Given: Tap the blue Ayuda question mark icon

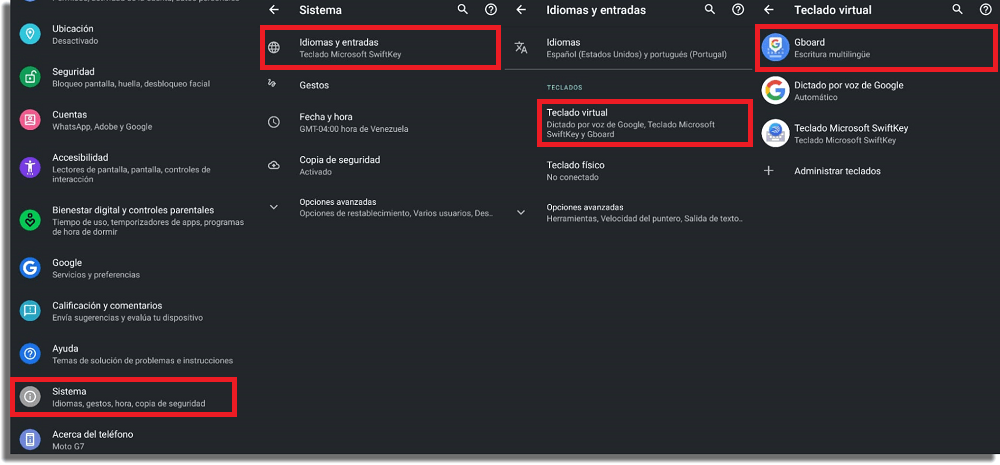Looking at the screenshot, I should click(x=30, y=353).
